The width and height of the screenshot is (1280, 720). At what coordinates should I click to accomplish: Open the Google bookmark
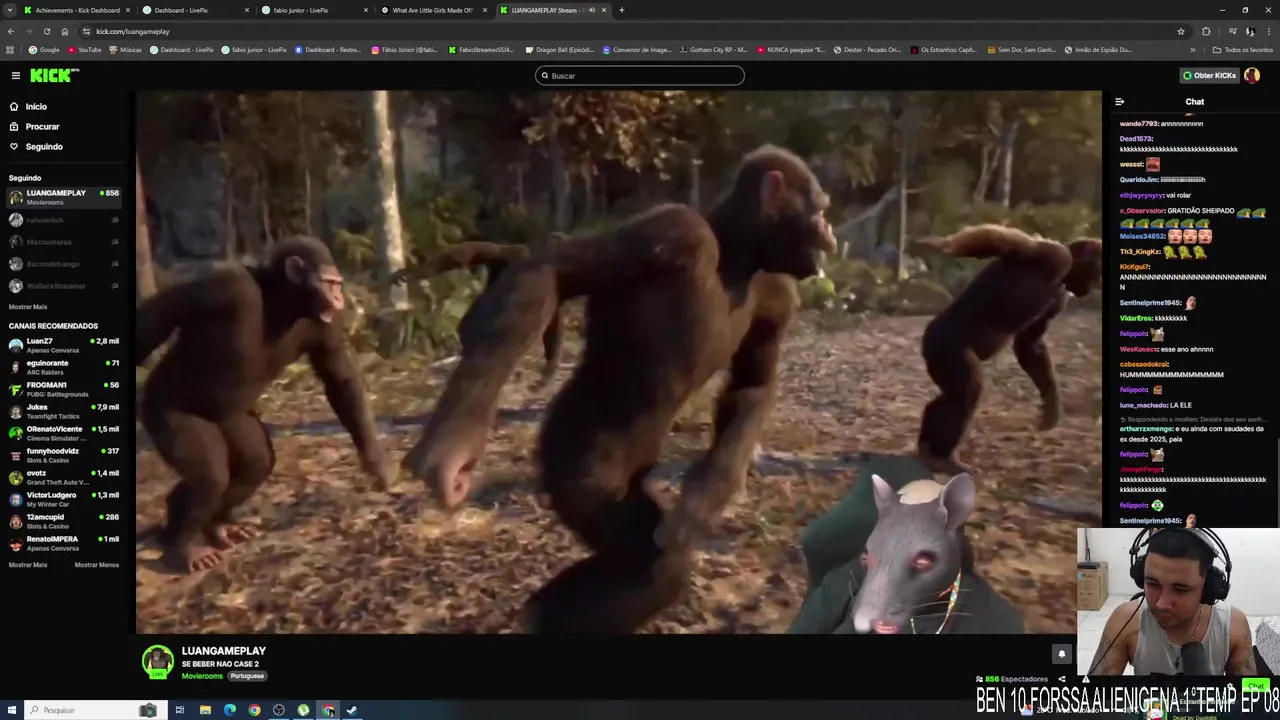[44, 49]
